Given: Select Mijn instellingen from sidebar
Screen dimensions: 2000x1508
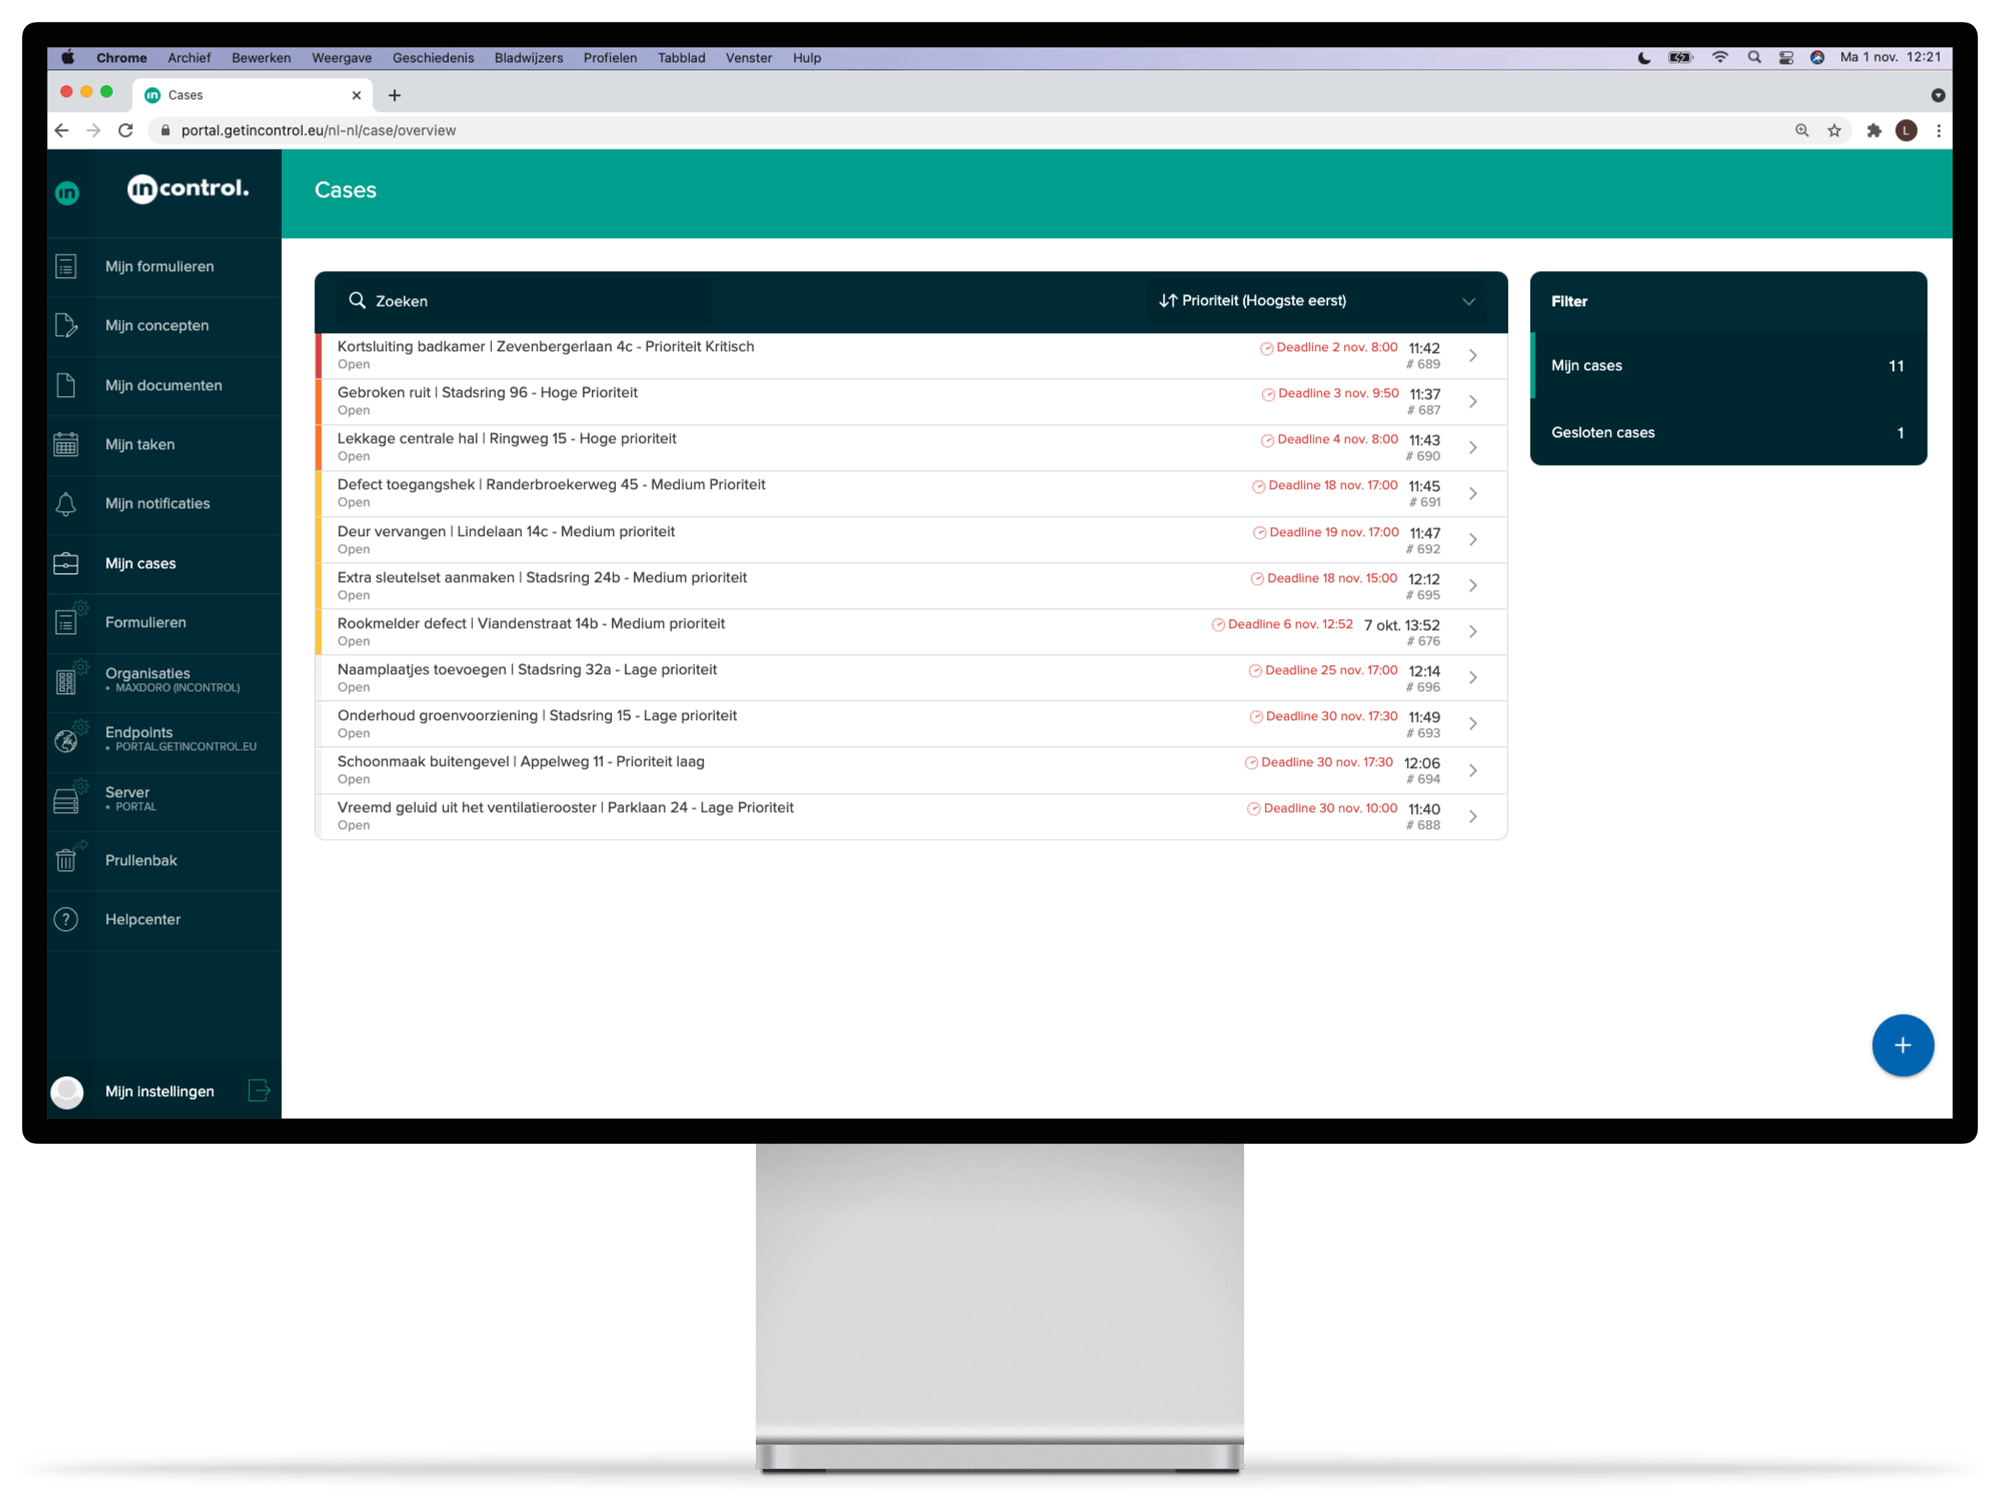Looking at the screenshot, I should tap(157, 1091).
